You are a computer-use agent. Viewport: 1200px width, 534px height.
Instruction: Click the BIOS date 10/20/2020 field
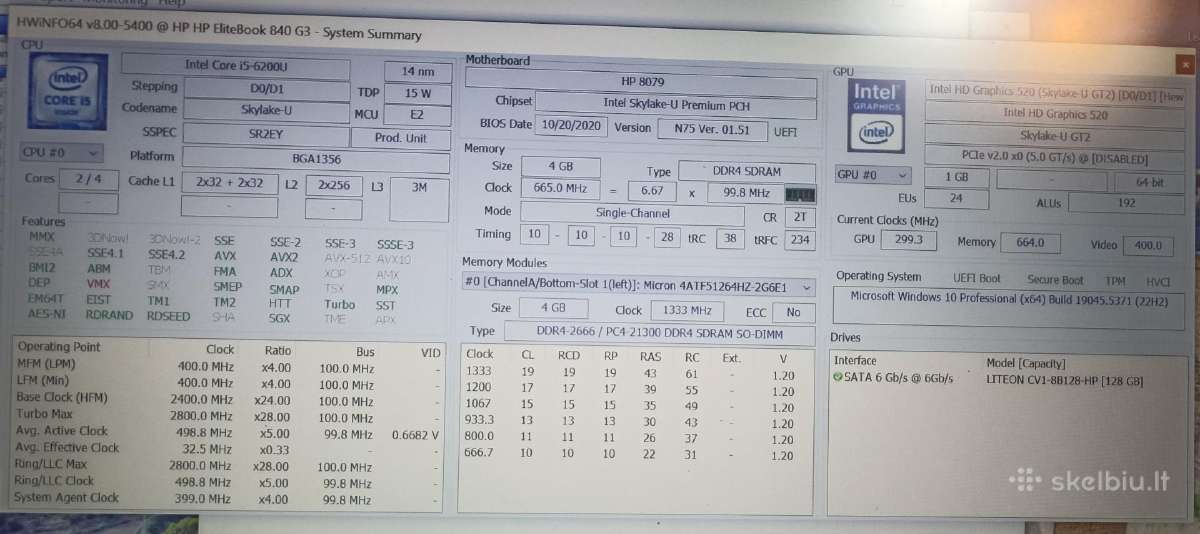(571, 126)
